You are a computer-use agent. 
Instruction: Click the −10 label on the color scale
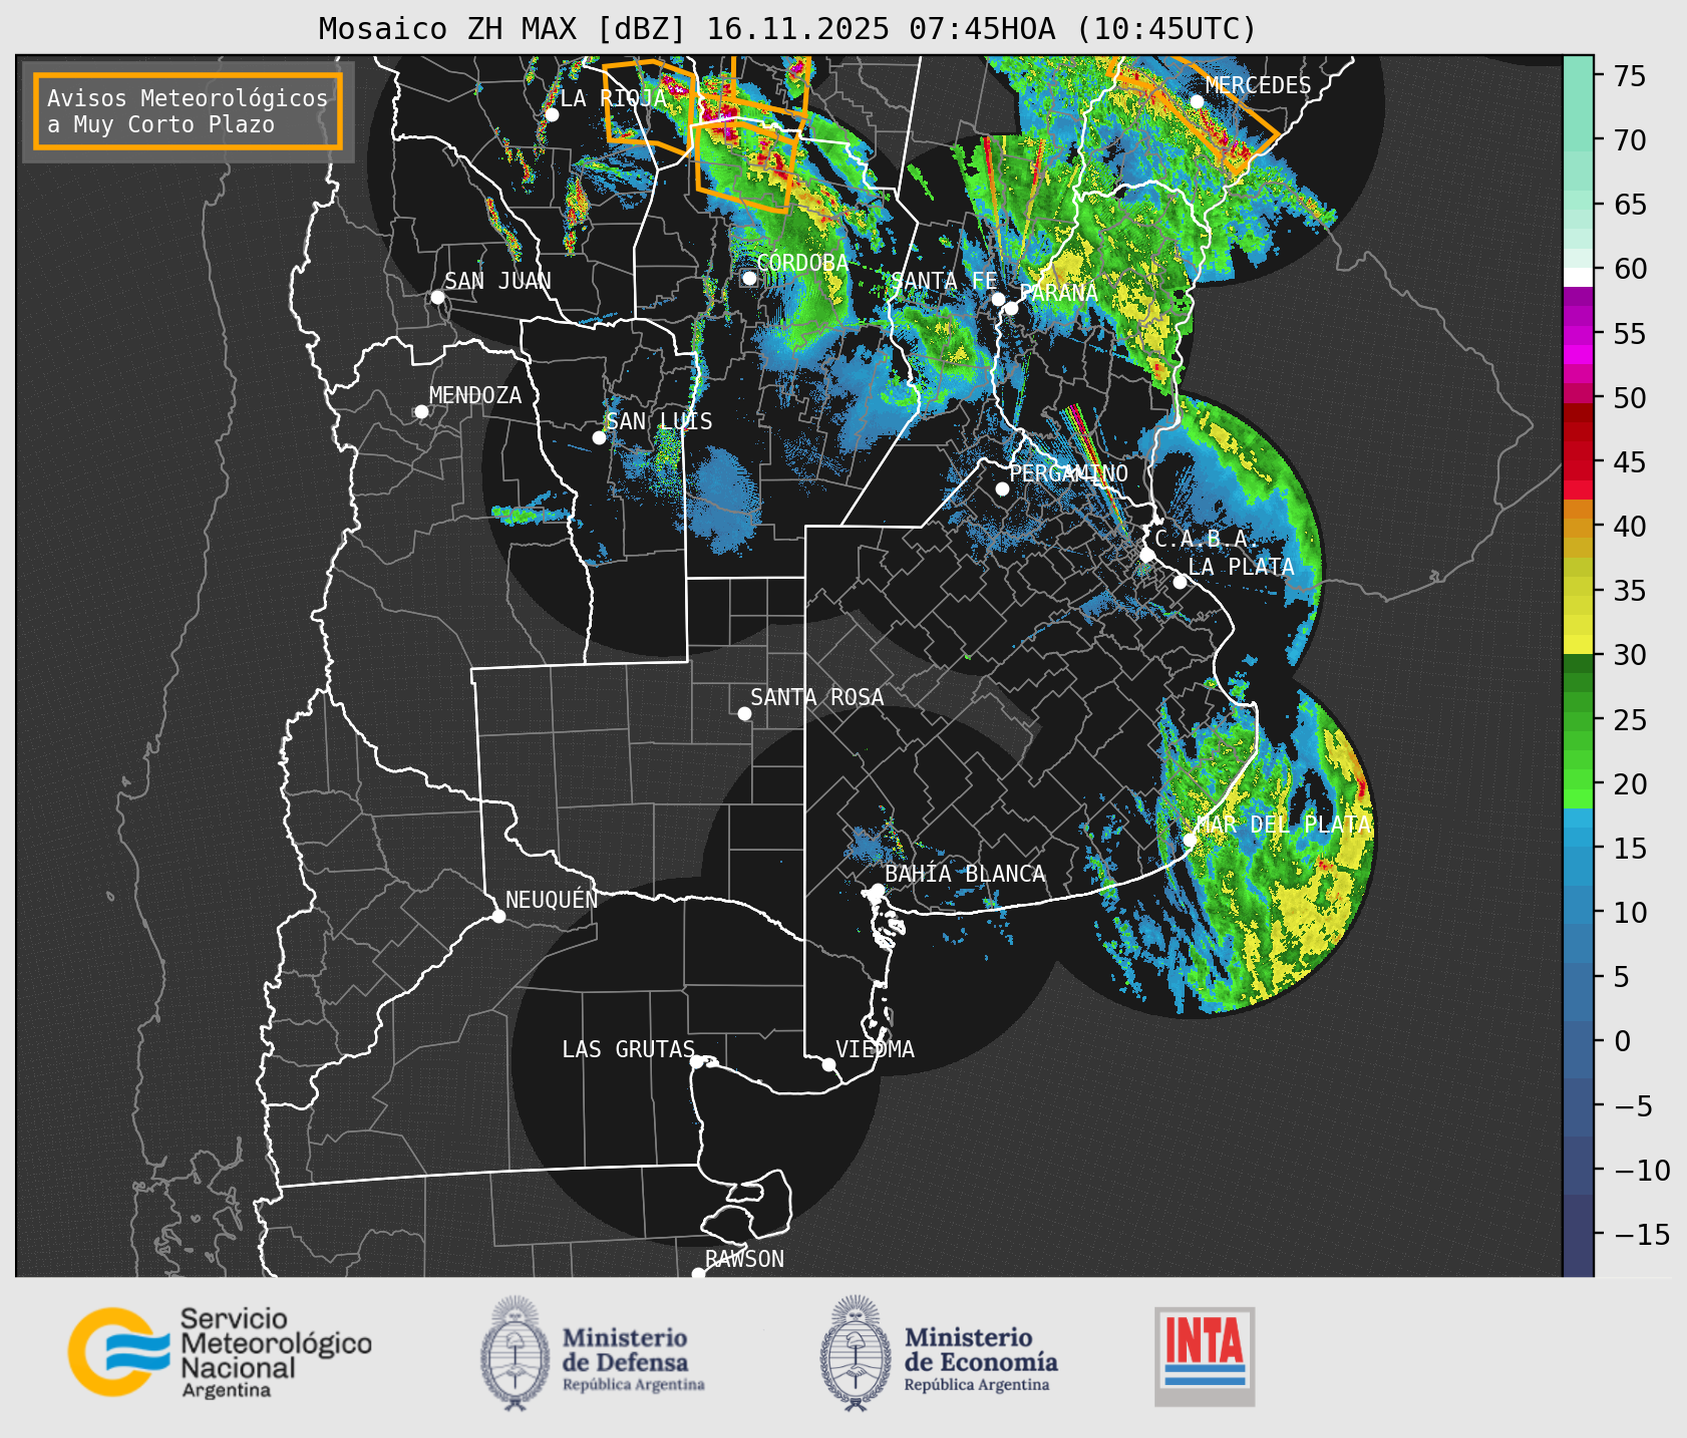pyautogui.click(x=1641, y=1170)
